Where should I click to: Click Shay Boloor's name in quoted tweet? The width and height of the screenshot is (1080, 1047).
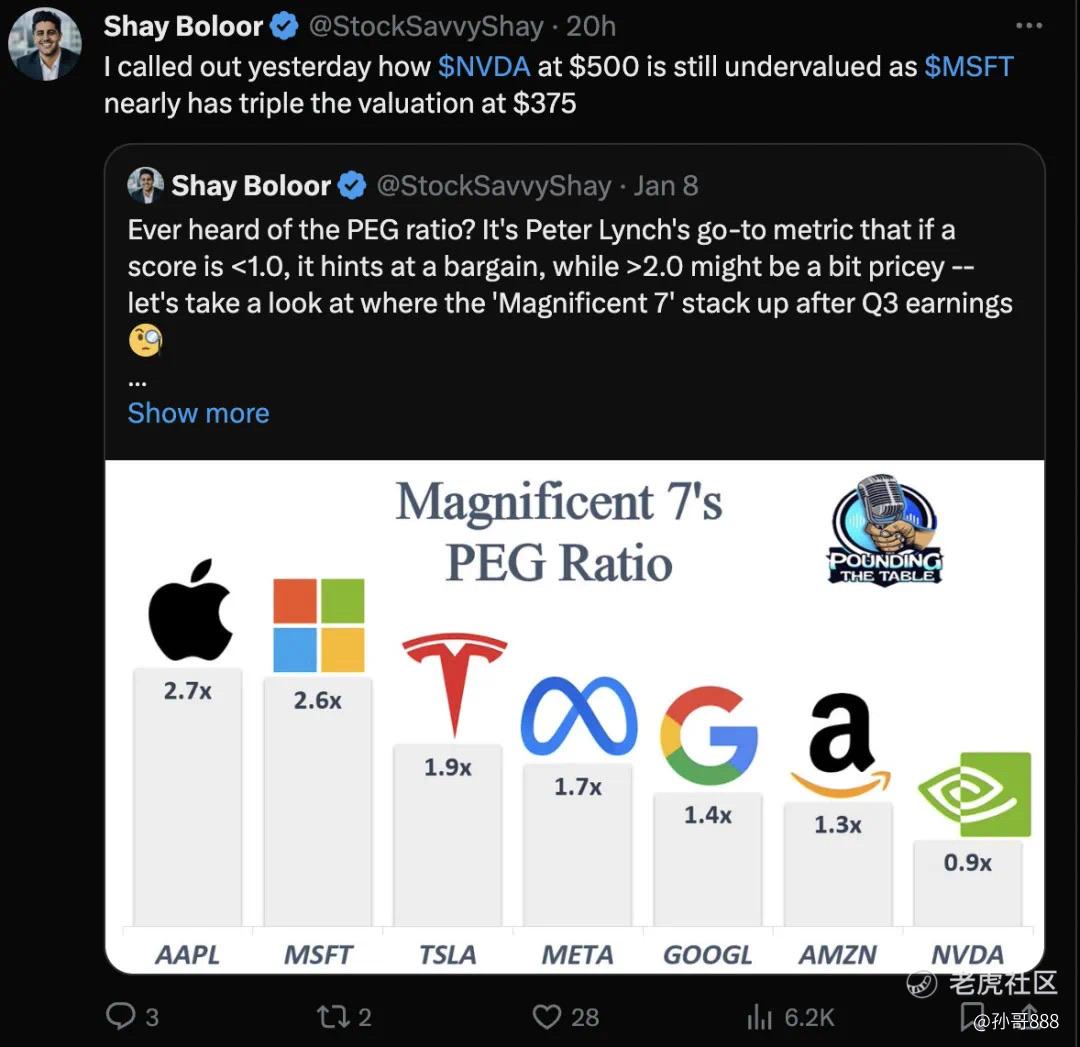(x=251, y=185)
